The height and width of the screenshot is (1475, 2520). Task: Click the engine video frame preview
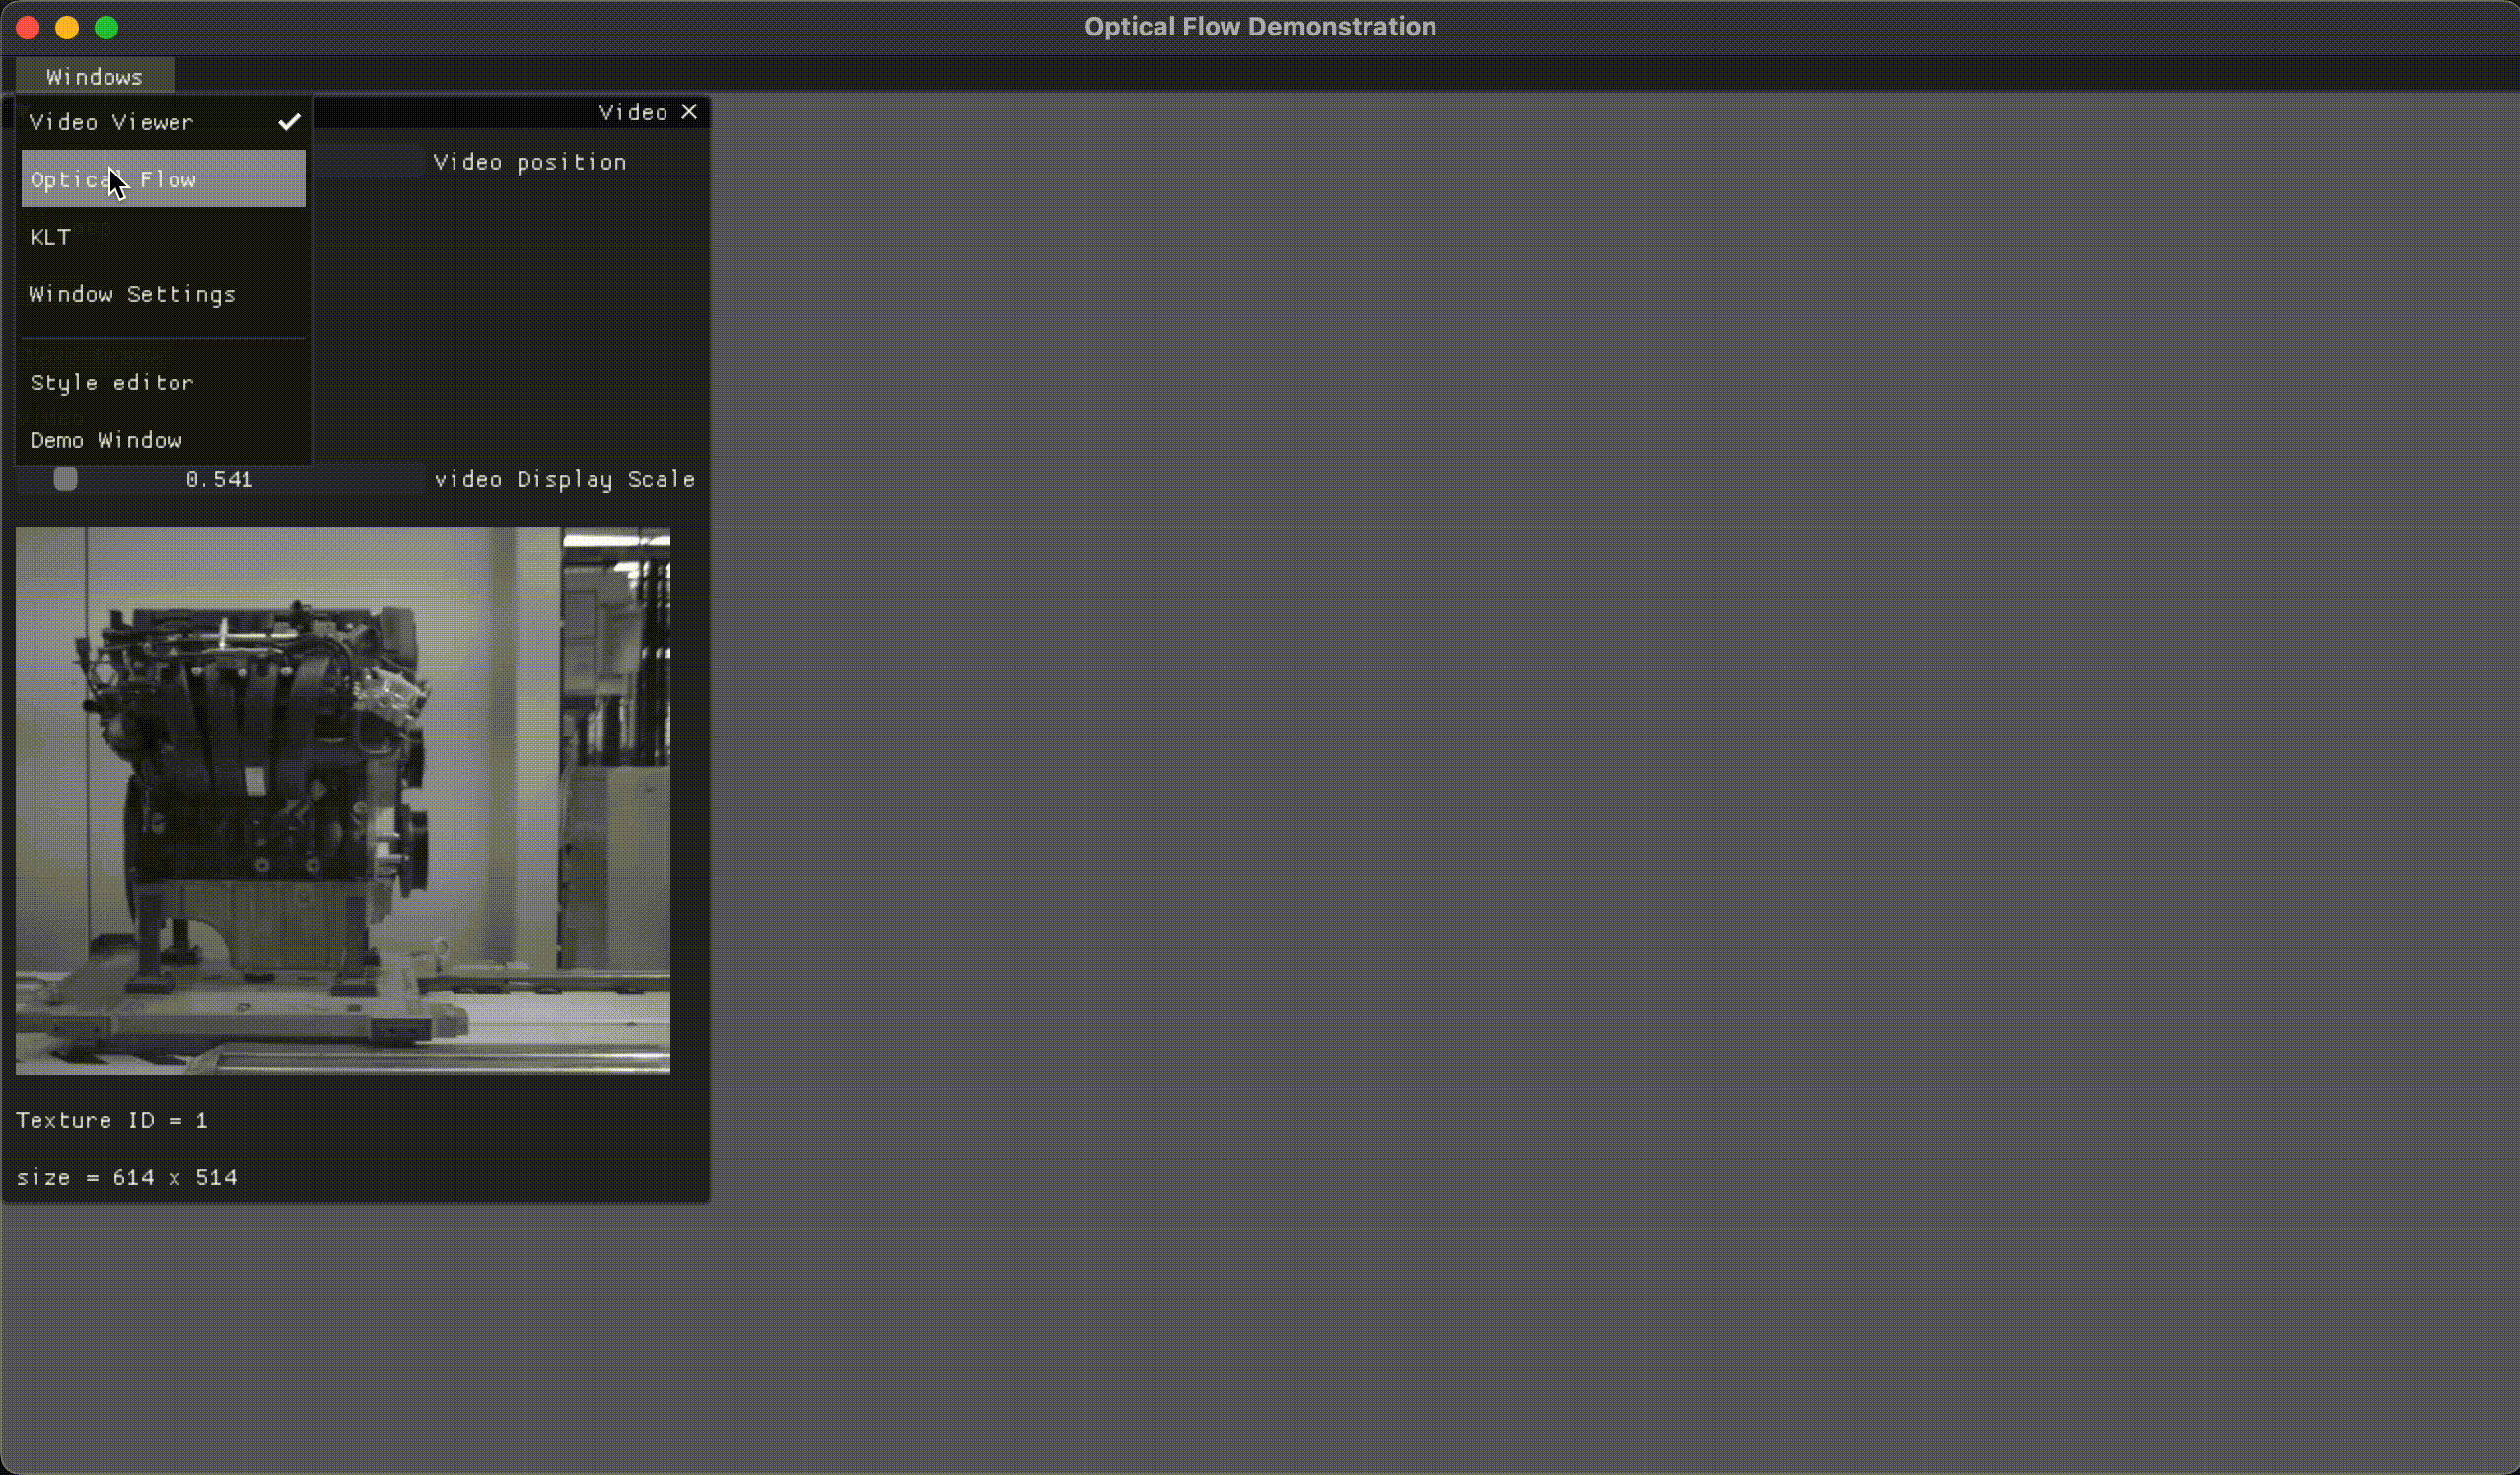pyautogui.click(x=342, y=800)
